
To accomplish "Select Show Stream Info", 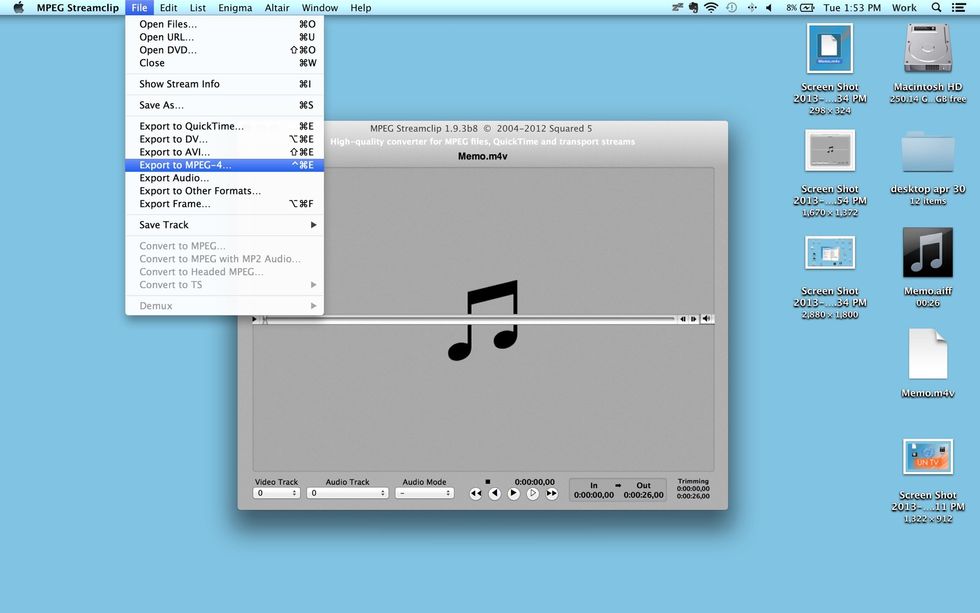I will point(224,84).
